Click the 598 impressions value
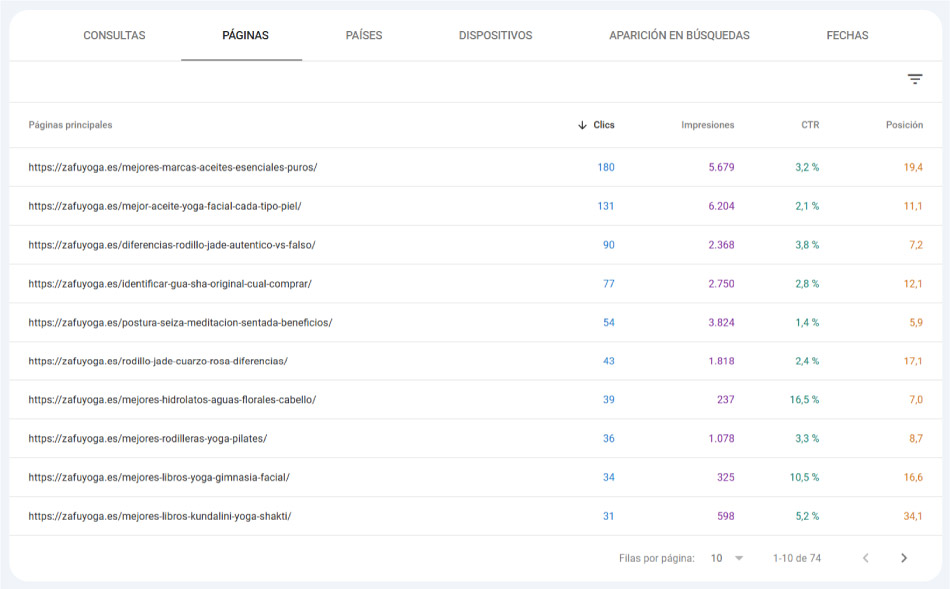Image resolution: width=950 pixels, height=589 pixels. click(725, 516)
